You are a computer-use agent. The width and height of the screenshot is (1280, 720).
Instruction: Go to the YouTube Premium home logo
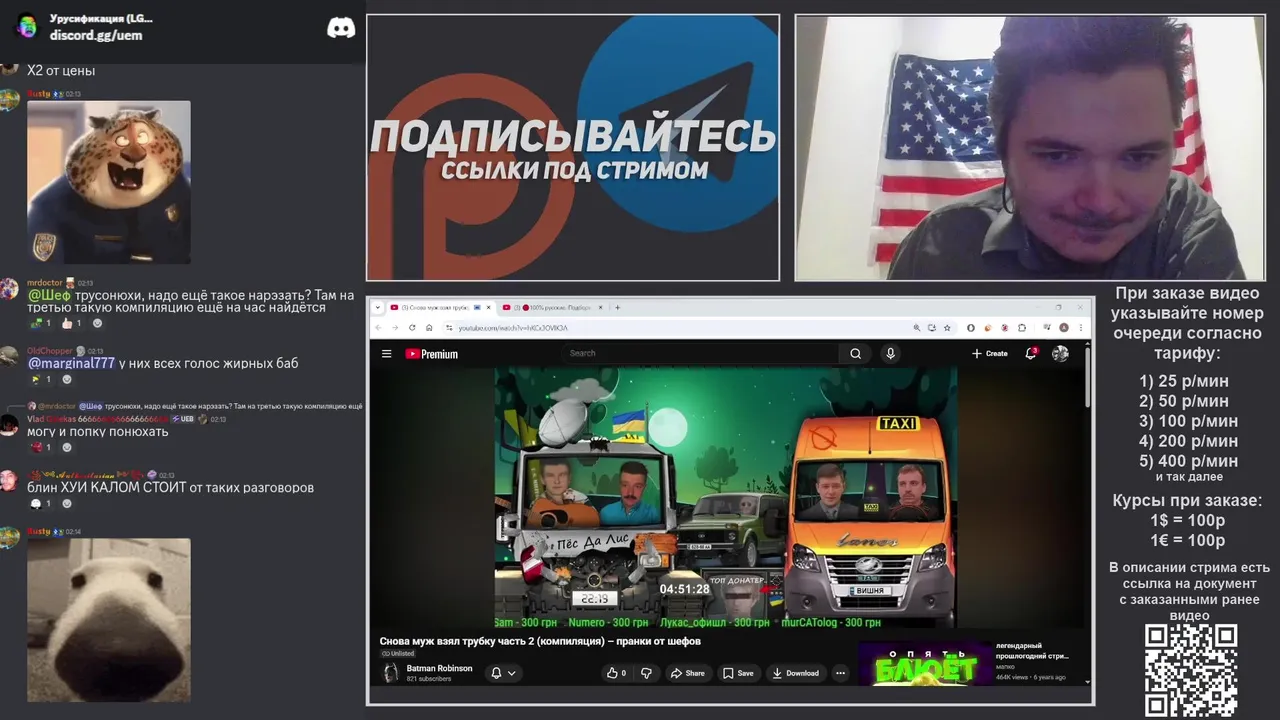pos(432,354)
